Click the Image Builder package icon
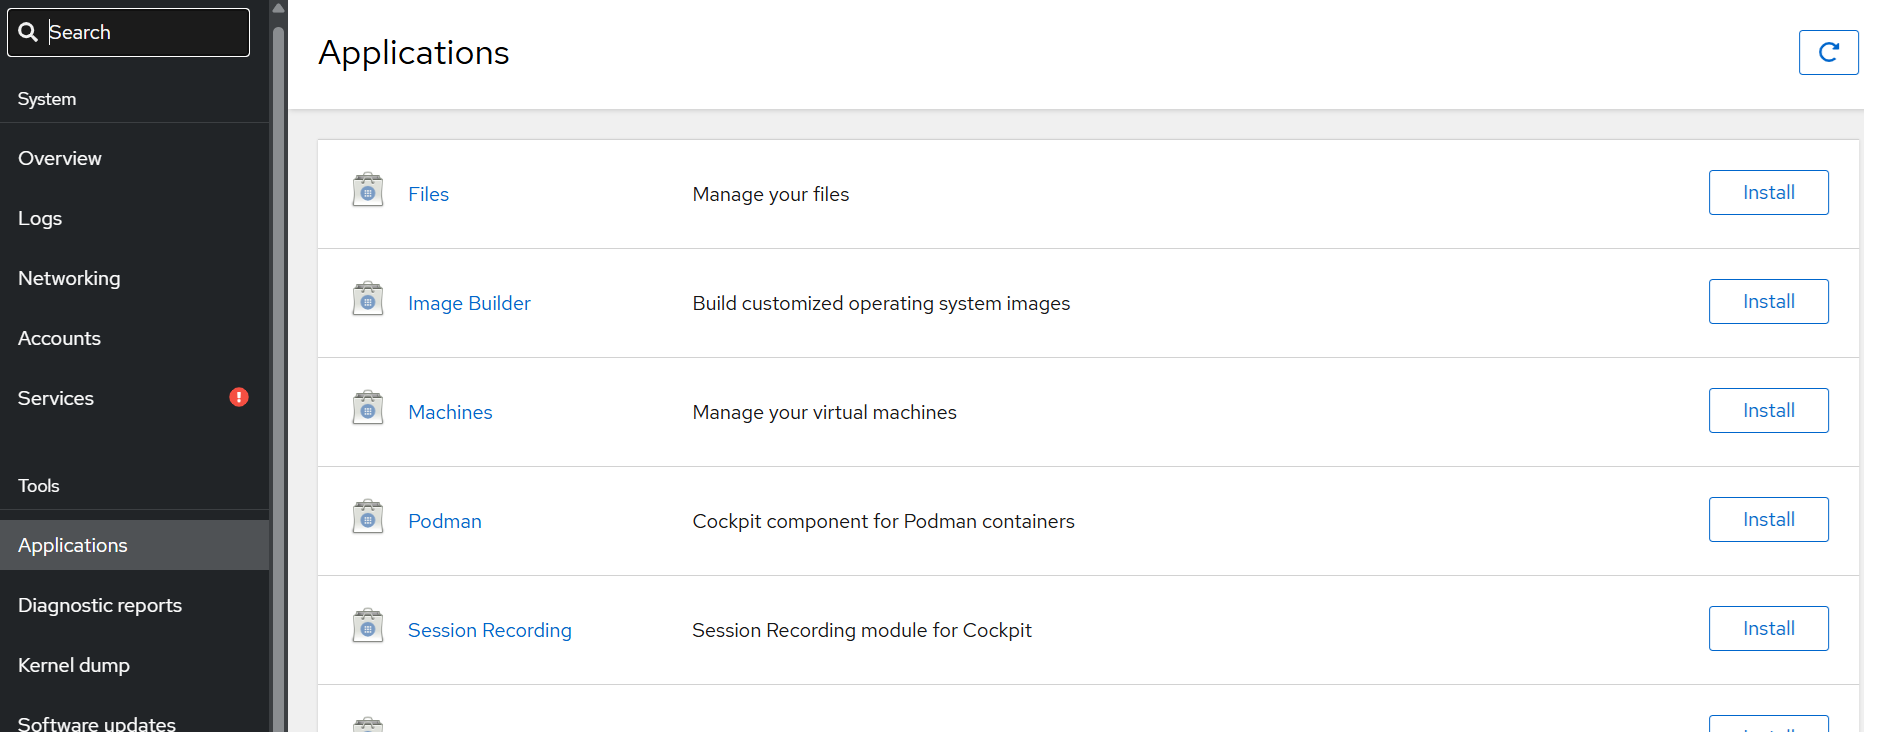 [368, 299]
